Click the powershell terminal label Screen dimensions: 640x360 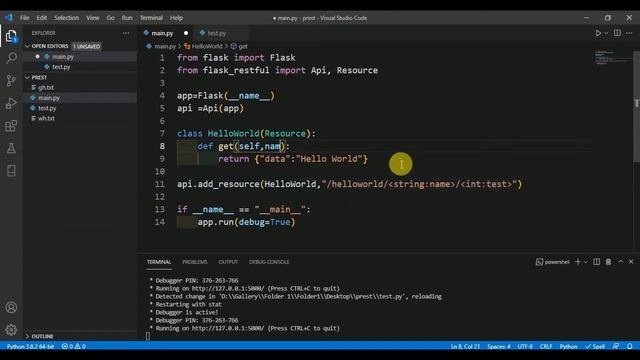[553, 262]
